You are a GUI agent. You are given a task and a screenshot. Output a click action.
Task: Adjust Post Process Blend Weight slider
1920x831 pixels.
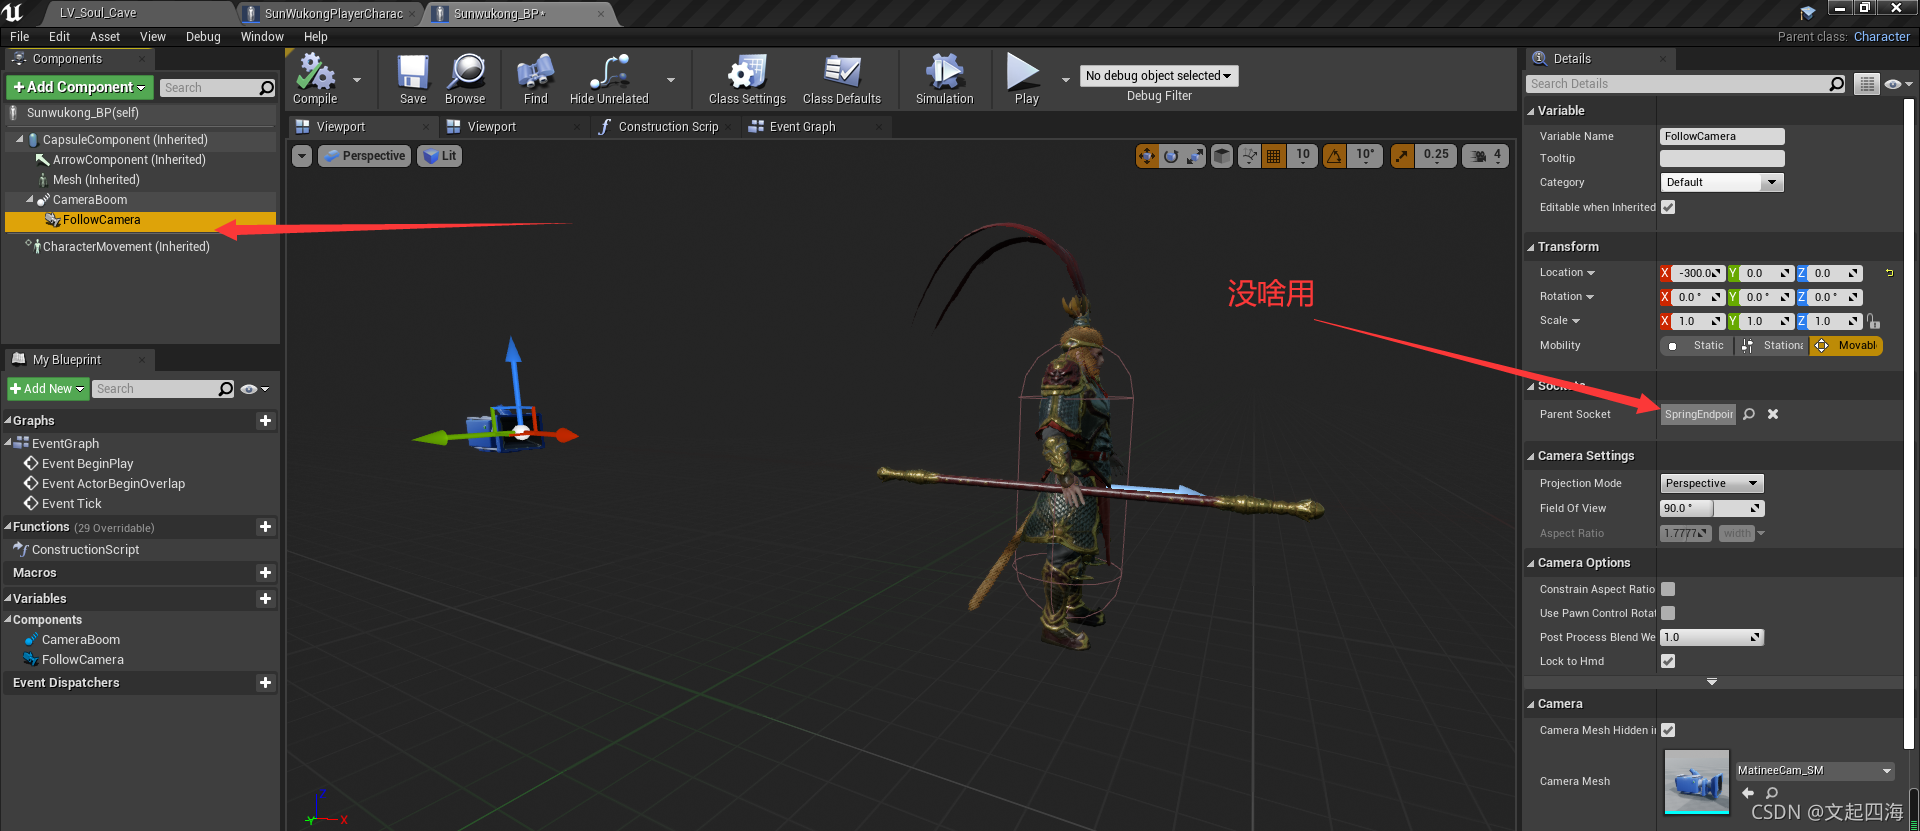tap(1712, 638)
